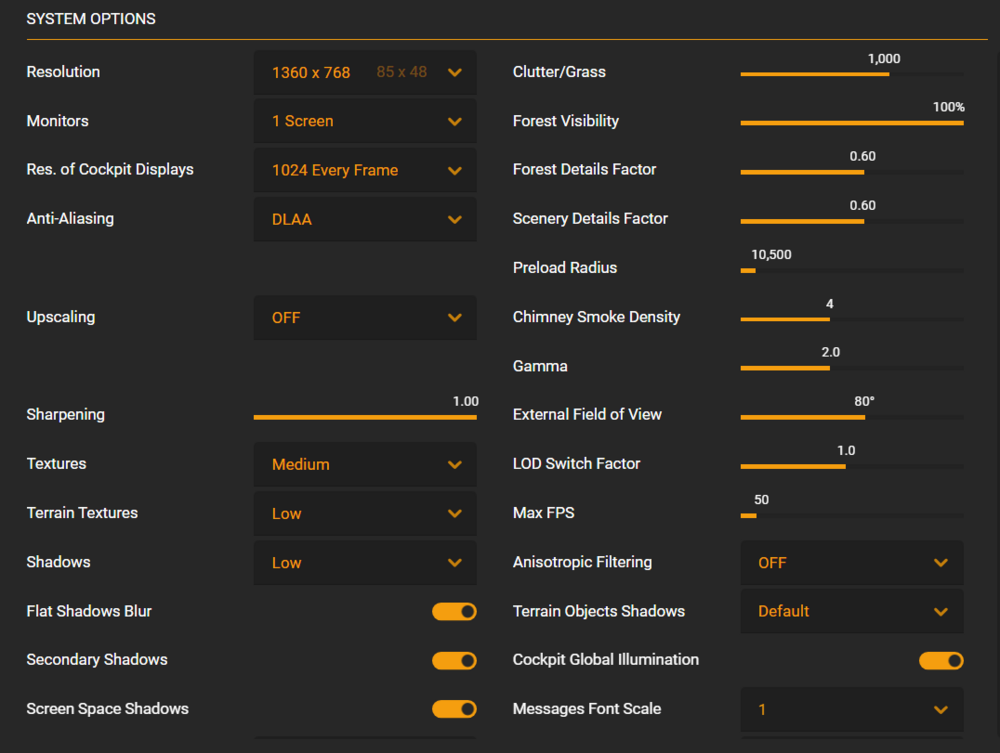Disable the Secondary Shadows toggle

click(454, 660)
